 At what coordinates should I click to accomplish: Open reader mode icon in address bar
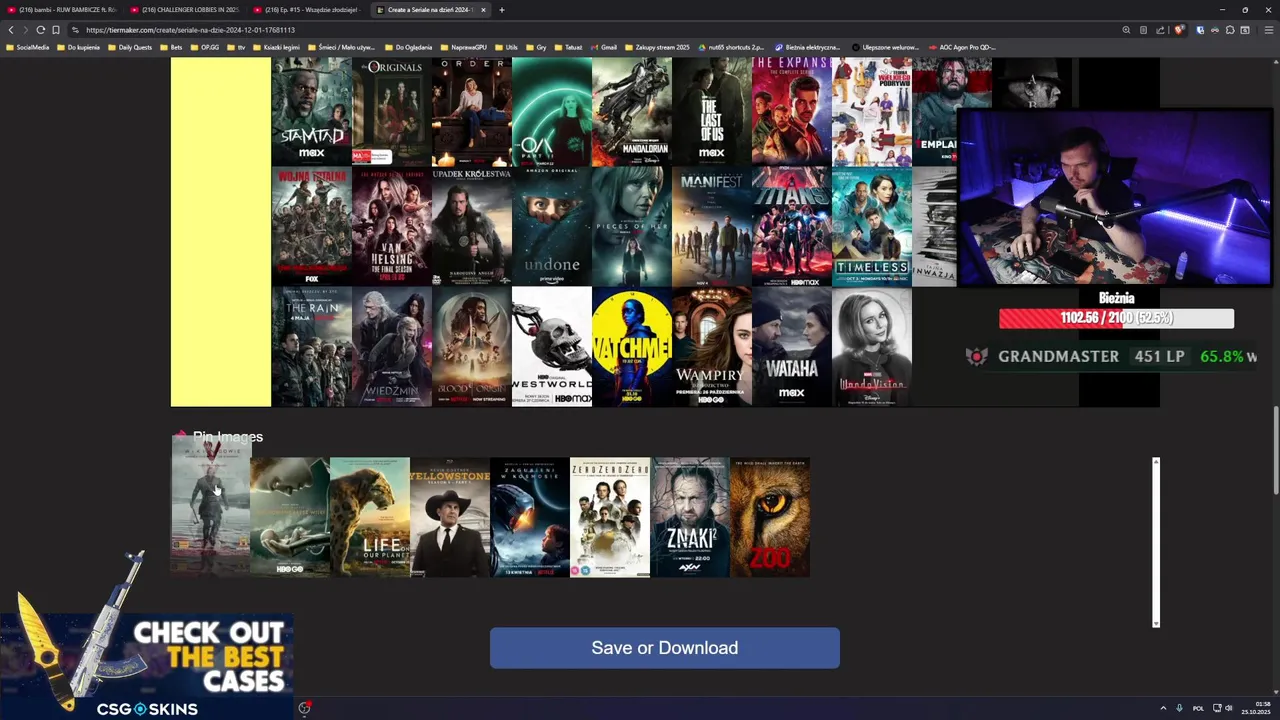(1143, 30)
